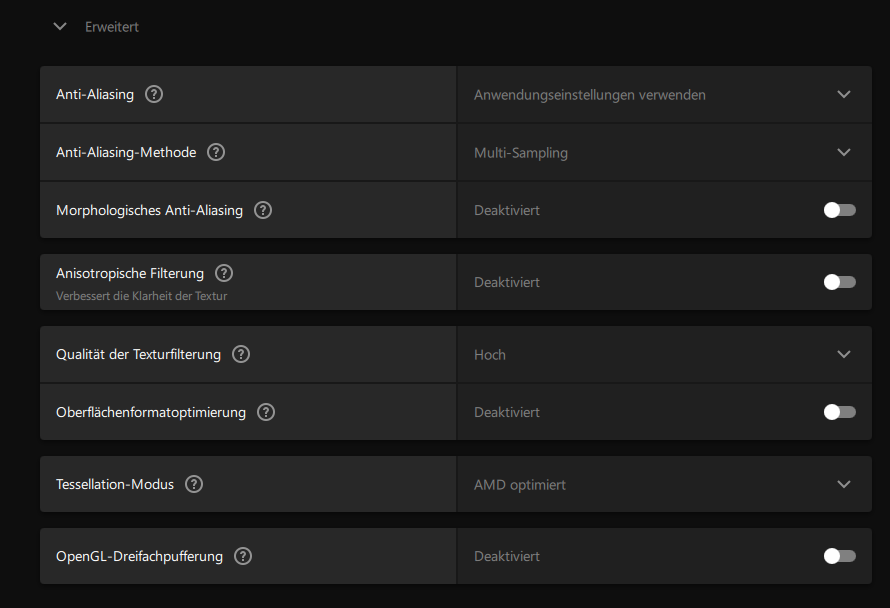Image resolution: width=890 pixels, height=608 pixels.
Task: Expand the Anti-Aliasing-Methode dropdown
Action: (x=843, y=152)
